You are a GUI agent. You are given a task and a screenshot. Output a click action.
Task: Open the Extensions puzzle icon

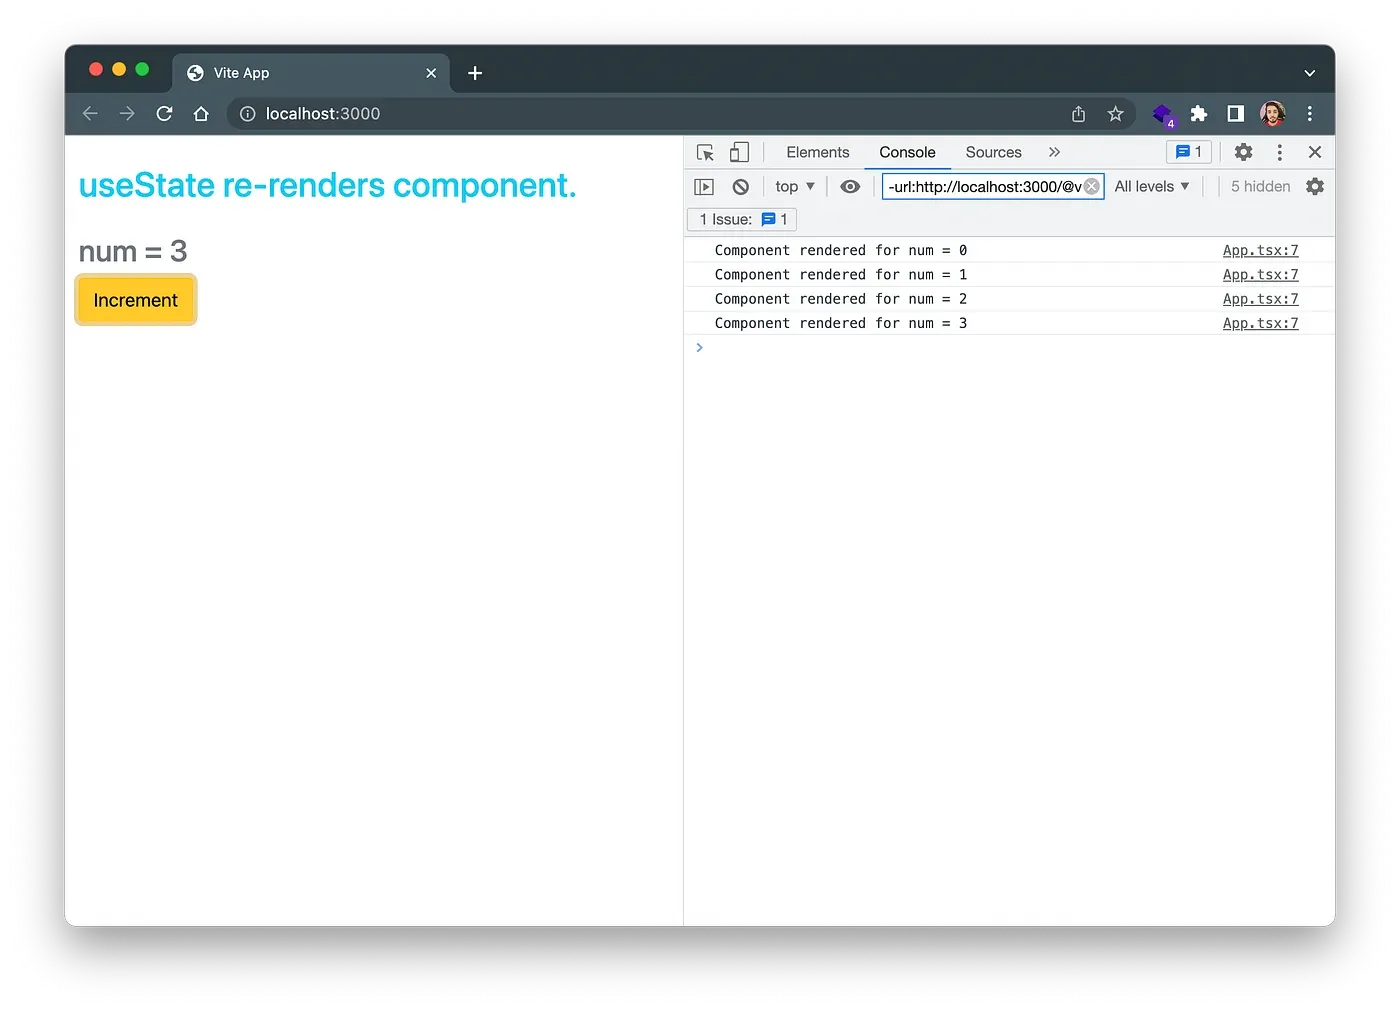[1199, 114]
